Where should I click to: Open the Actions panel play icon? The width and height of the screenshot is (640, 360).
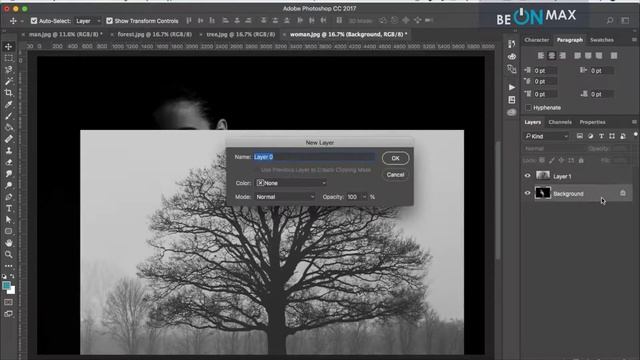pyautogui.click(x=512, y=87)
